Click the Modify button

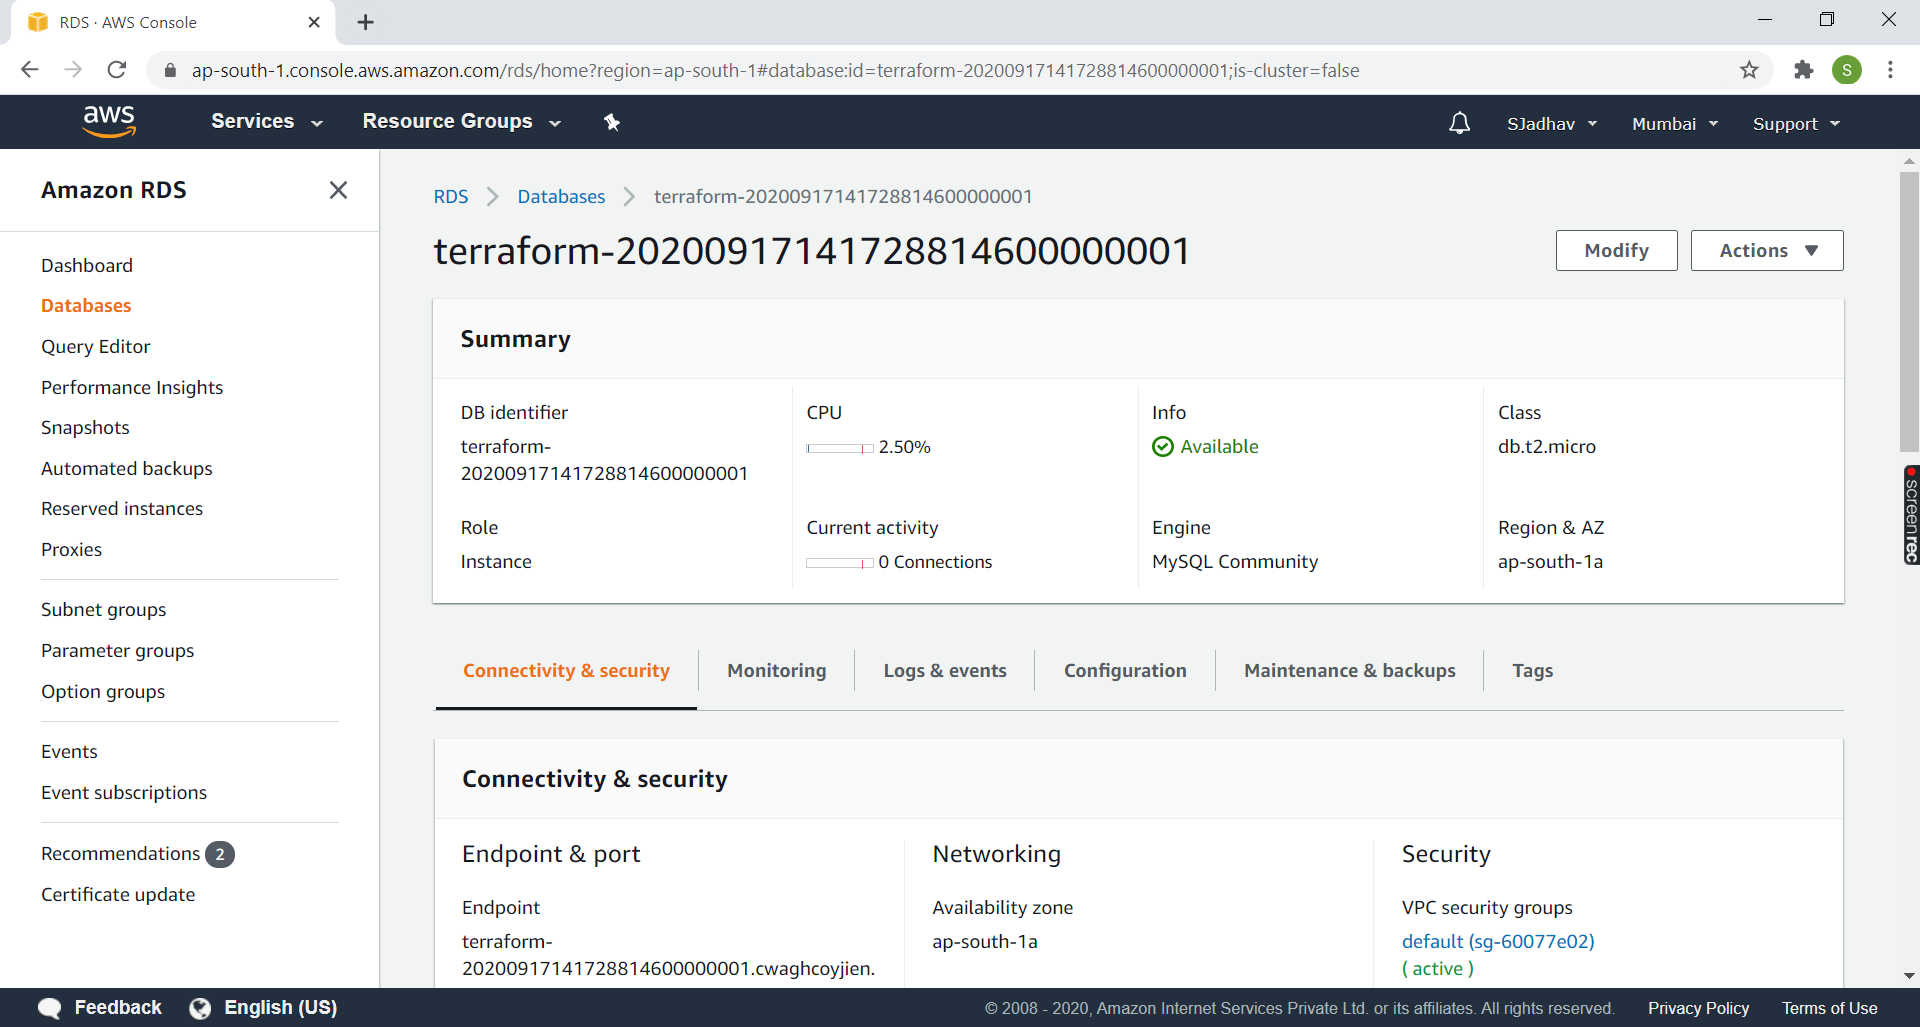1616,250
